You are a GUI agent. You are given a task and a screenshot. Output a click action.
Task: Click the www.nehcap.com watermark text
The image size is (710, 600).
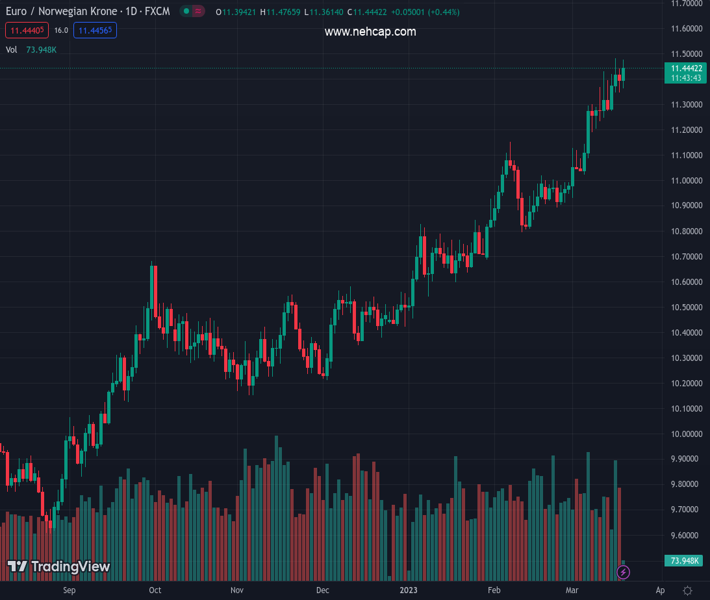pyautogui.click(x=370, y=32)
